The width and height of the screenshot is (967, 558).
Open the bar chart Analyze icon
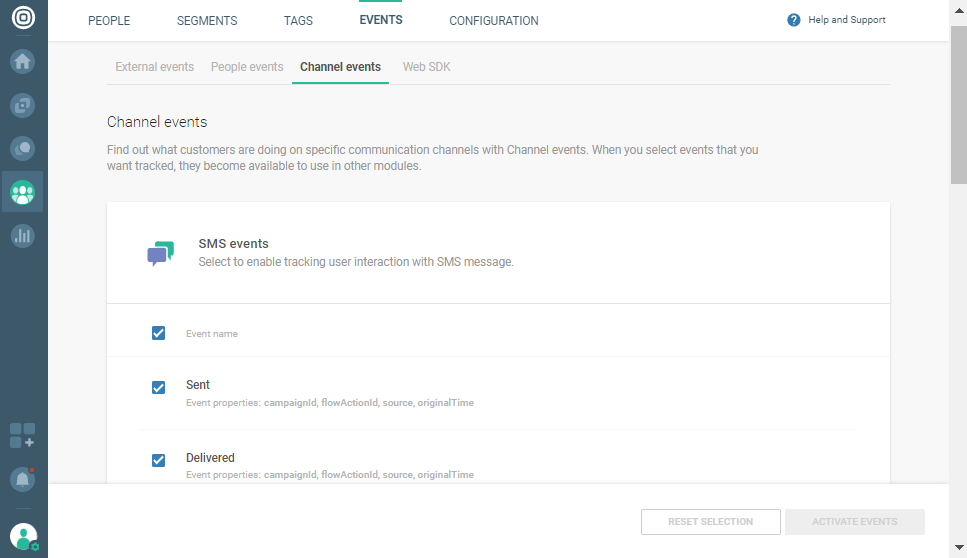pos(23,236)
